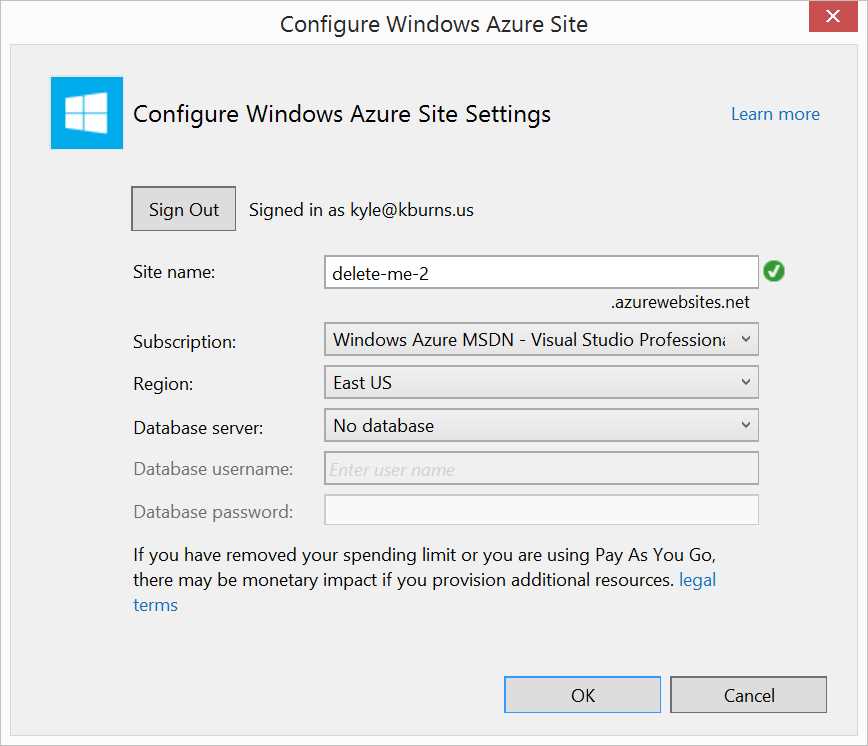
Task: Click the Cancel button
Action: point(748,695)
